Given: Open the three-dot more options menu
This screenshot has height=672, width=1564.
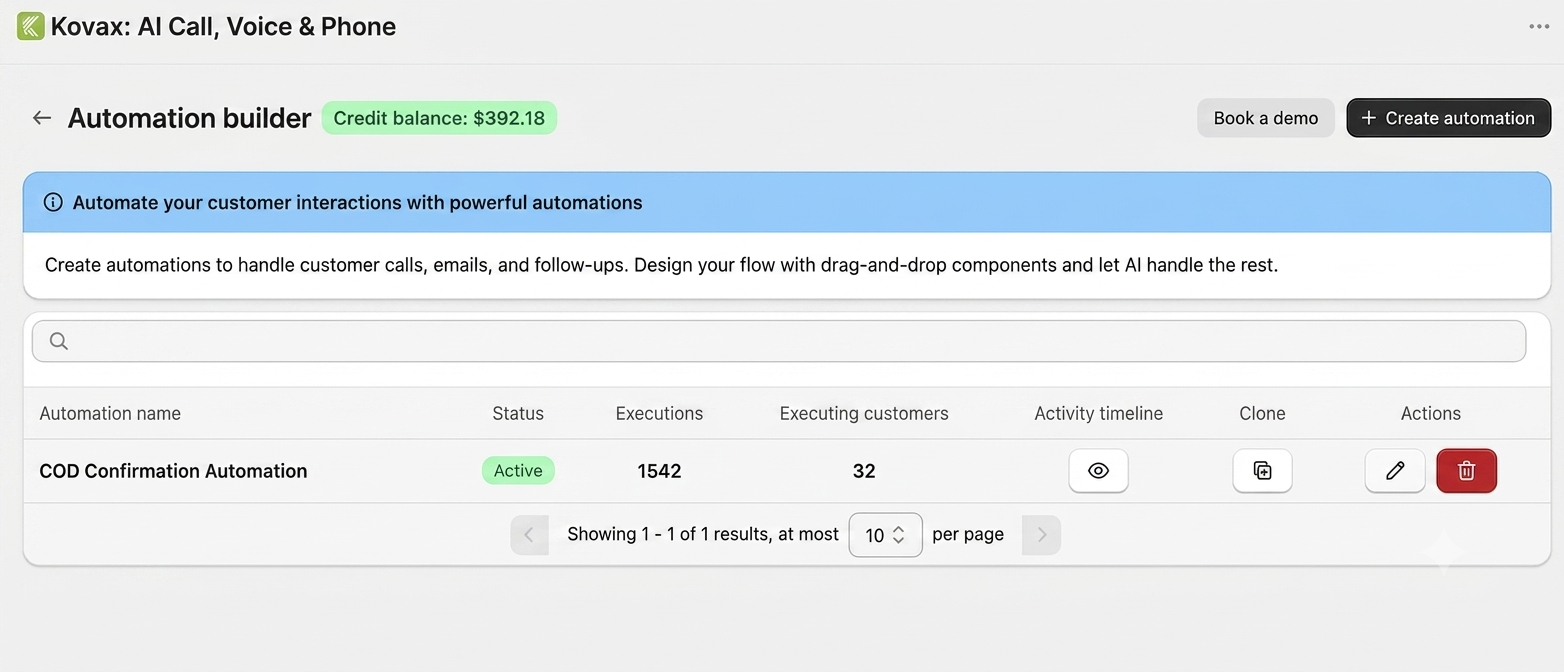Looking at the screenshot, I should point(1539,26).
